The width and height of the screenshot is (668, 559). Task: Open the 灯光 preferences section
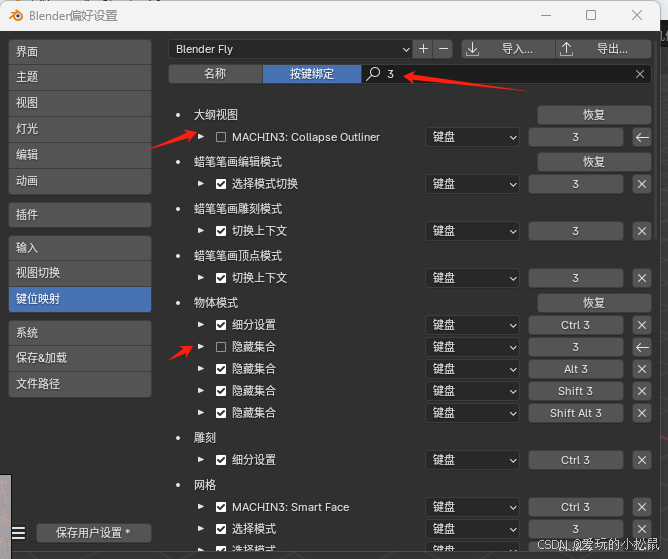pyautogui.click(x=80, y=130)
